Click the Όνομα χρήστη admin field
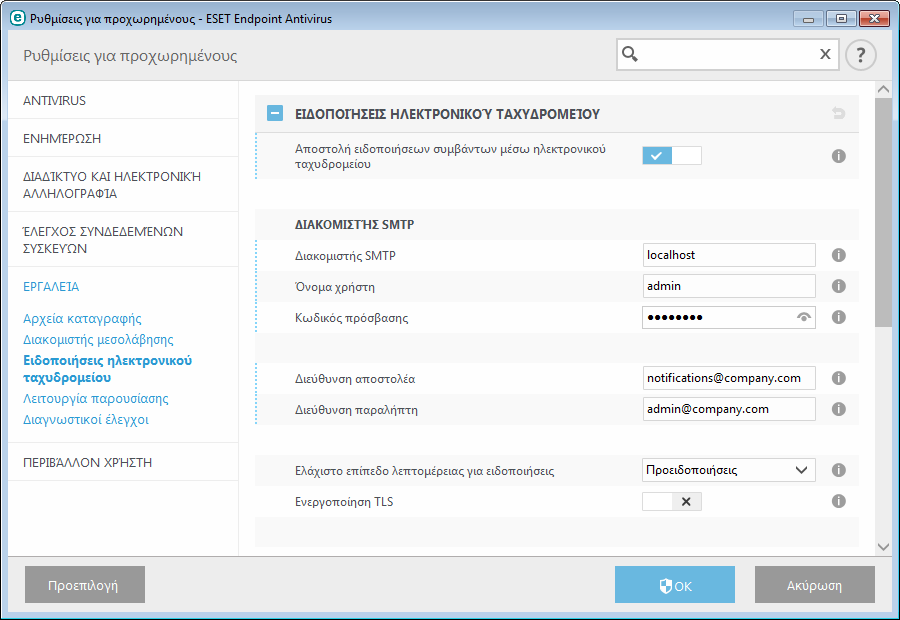This screenshot has width=900, height=620. tap(729, 286)
